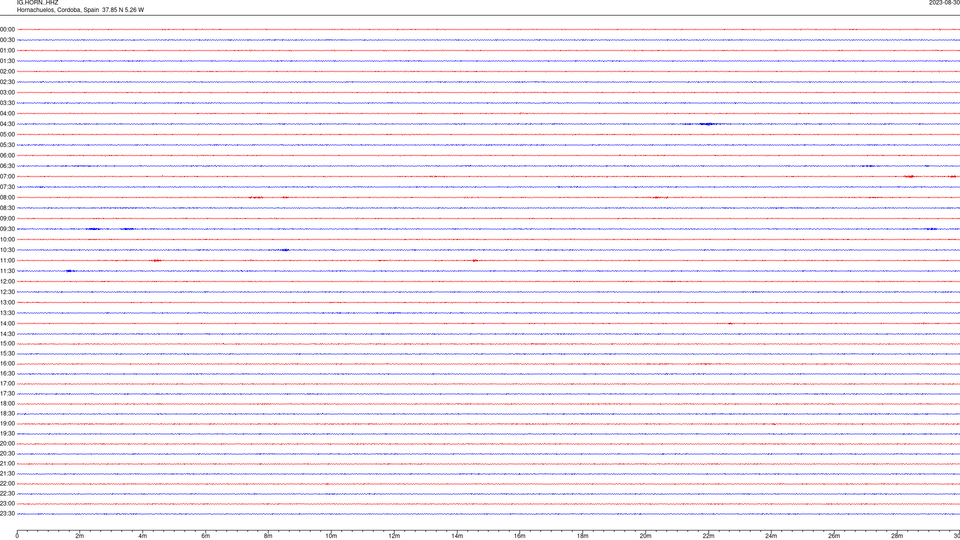Select the 04:30 trace label

pos(7,124)
